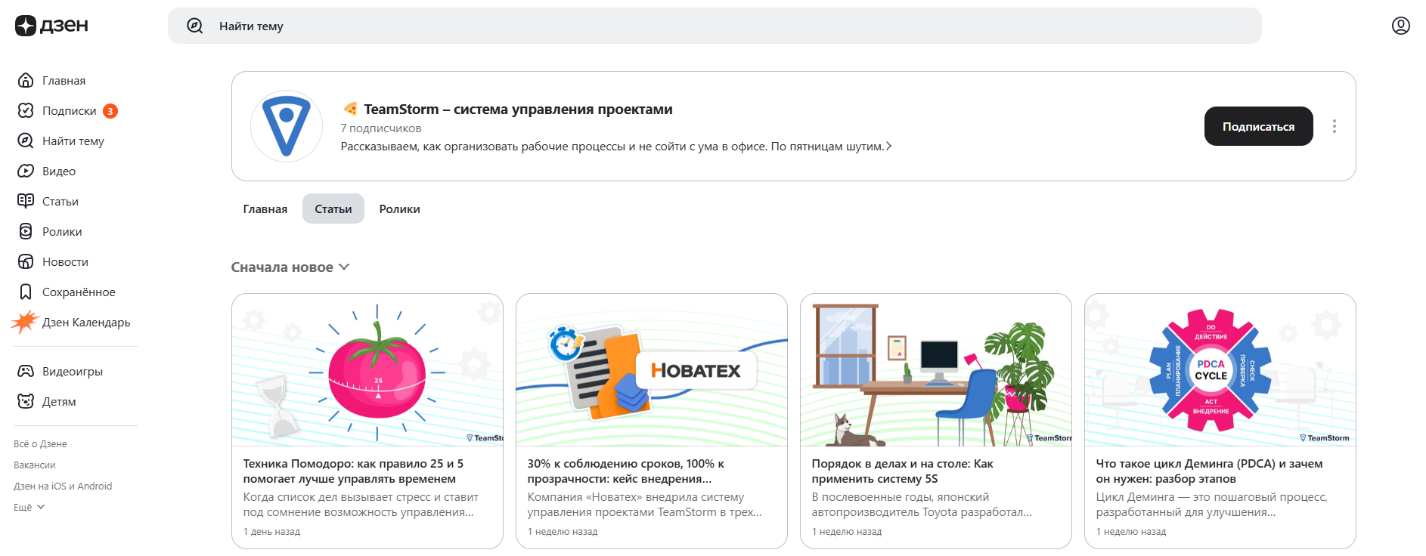Open the TeamStorm channel title link
This screenshot has width=1426, height=556.
(518, 109)
